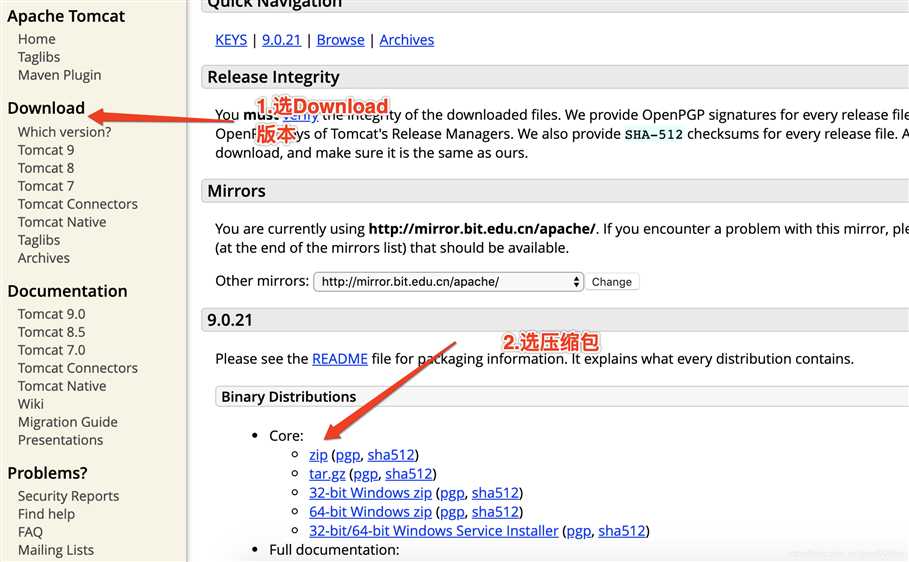Click Archives in quick navigation
The width and height of the screenshot is (909, 562).
[x=406, y=40]
